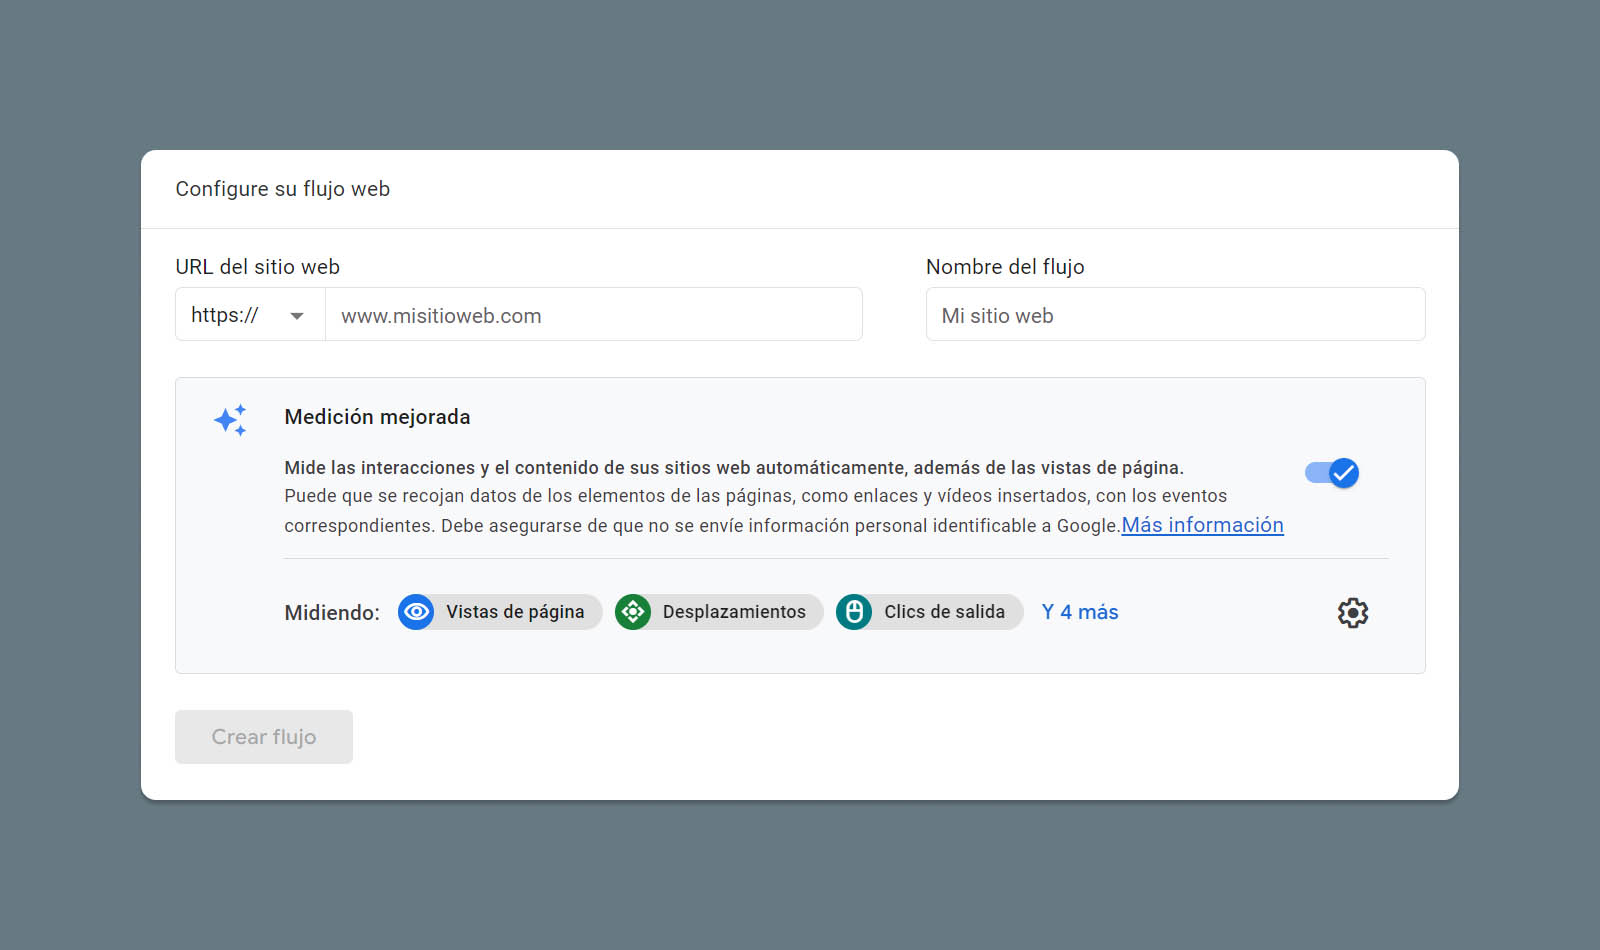
Task: Click the blue eye icon for page views
Action: pos(416,612)
